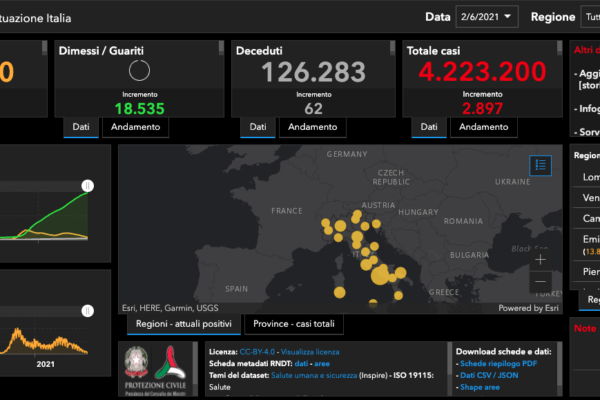Viewport: 600px width, 400px height.
Task: Open the Regione dropdown
Action: (590, 16)
